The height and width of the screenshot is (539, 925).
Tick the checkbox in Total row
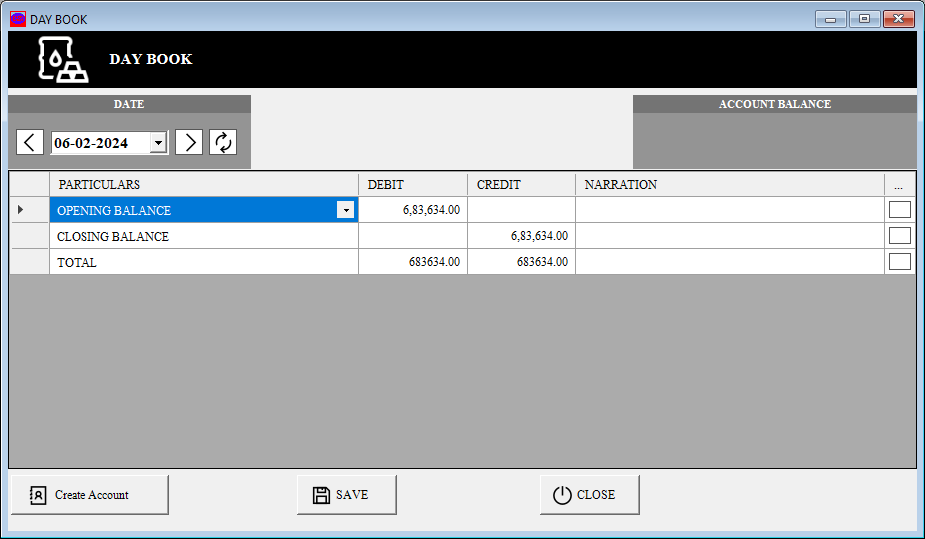tap(899, 262)
